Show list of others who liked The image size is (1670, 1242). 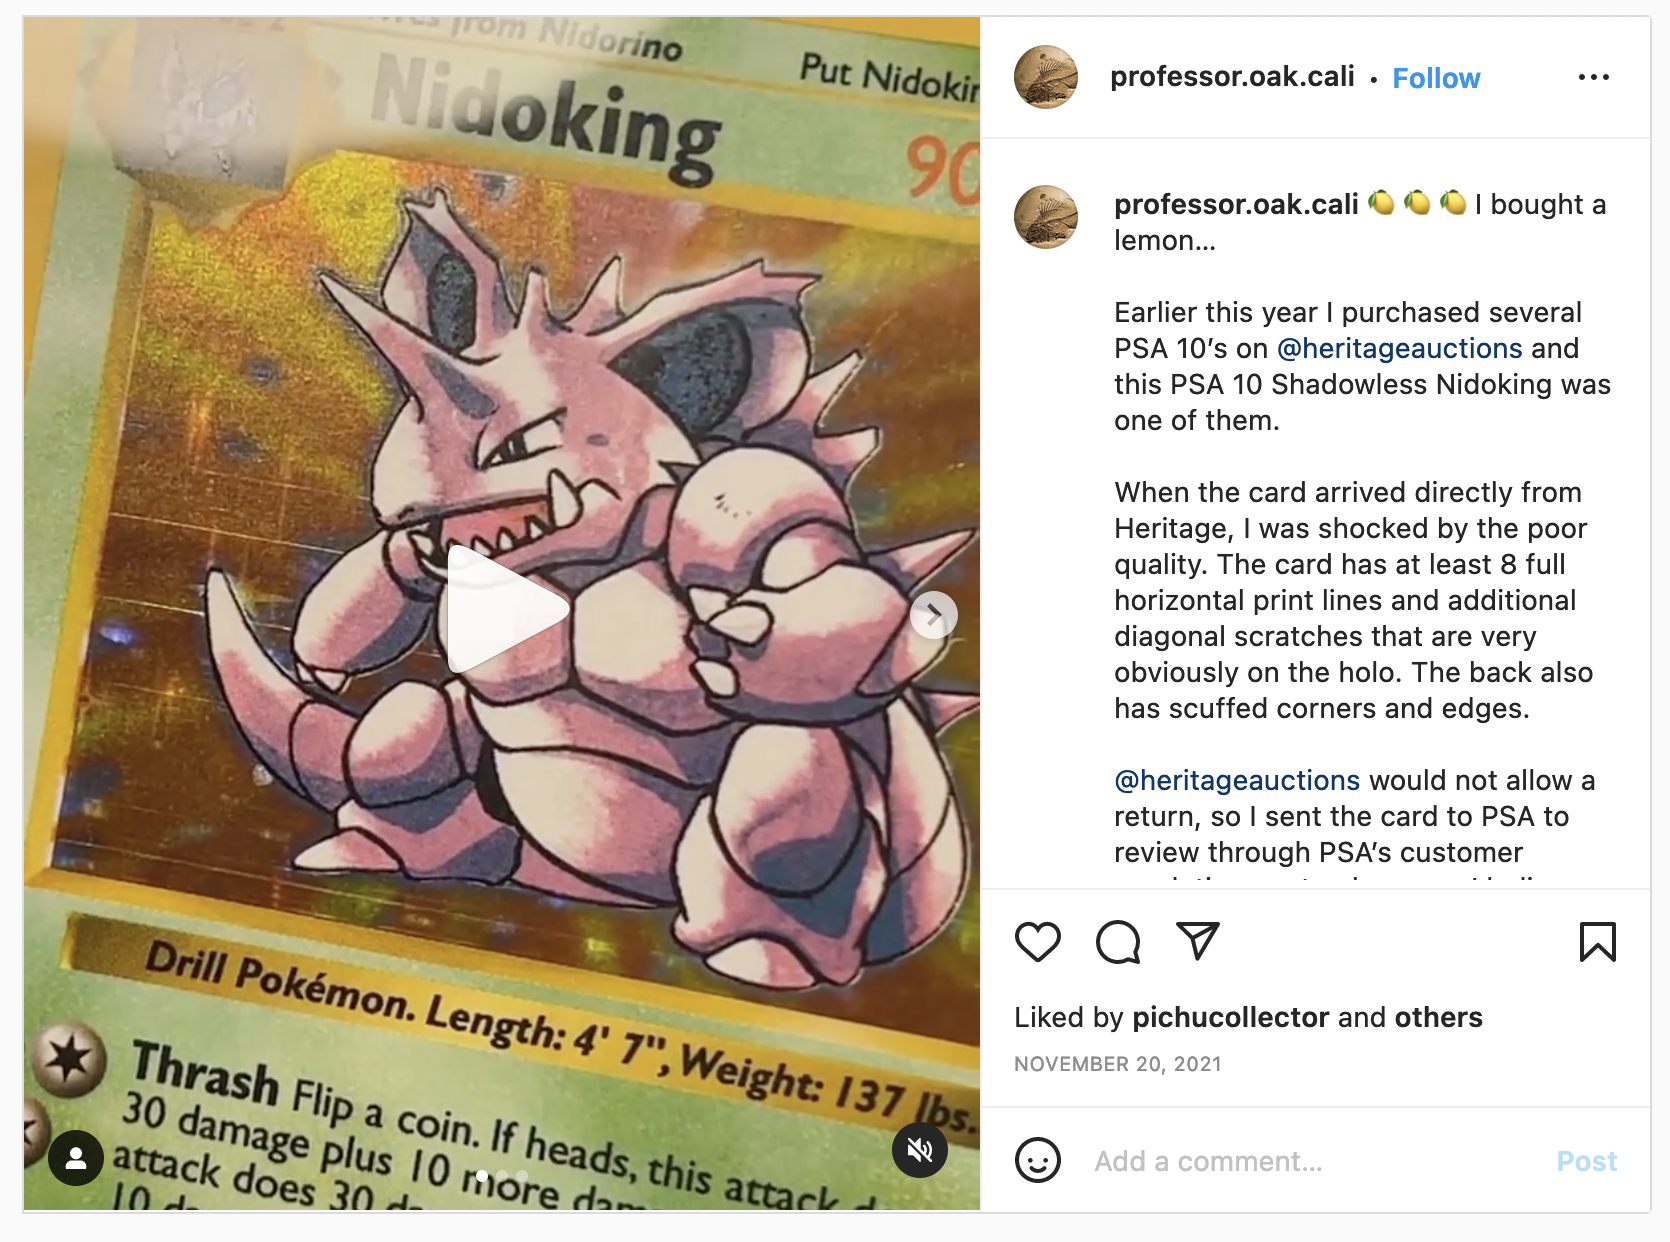tap(1438, 1017)
